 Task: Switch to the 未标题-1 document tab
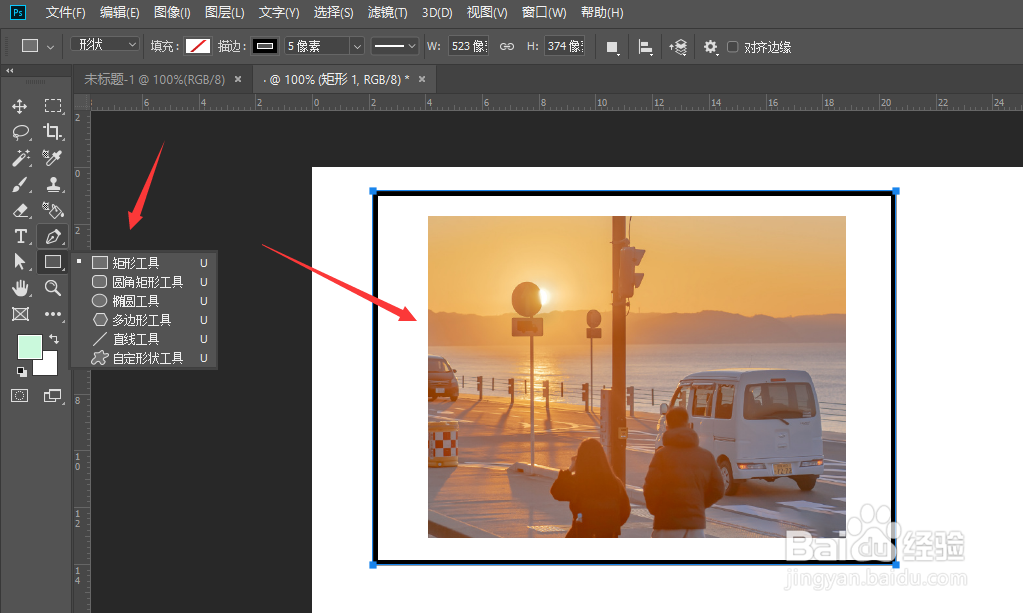click(155, 80)
